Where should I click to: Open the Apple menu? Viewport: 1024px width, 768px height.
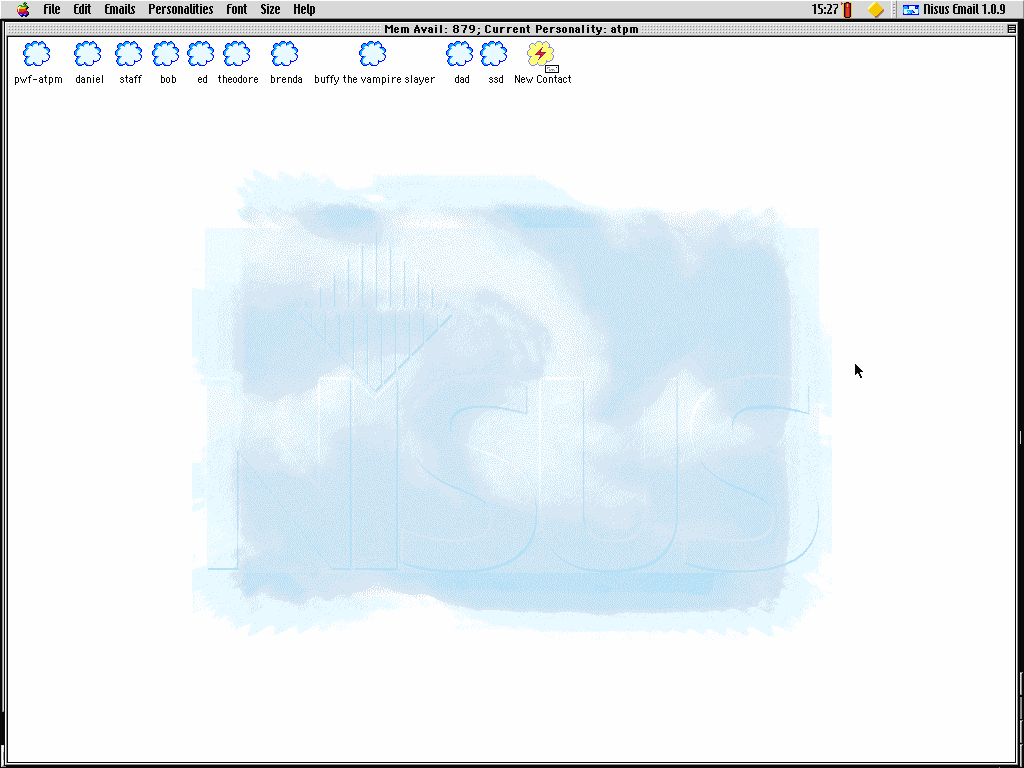pyautogui.click(x=24, y=9)
